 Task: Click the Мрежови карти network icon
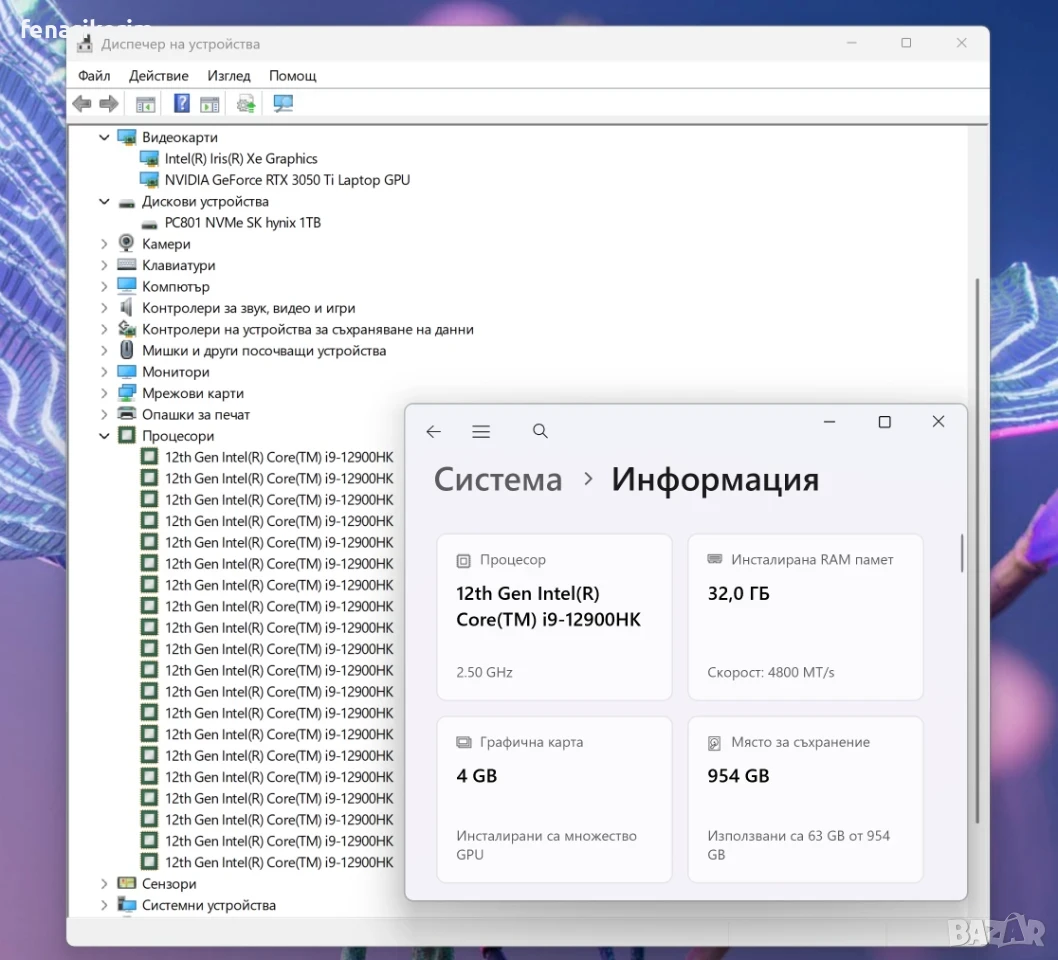coord(126,393)
